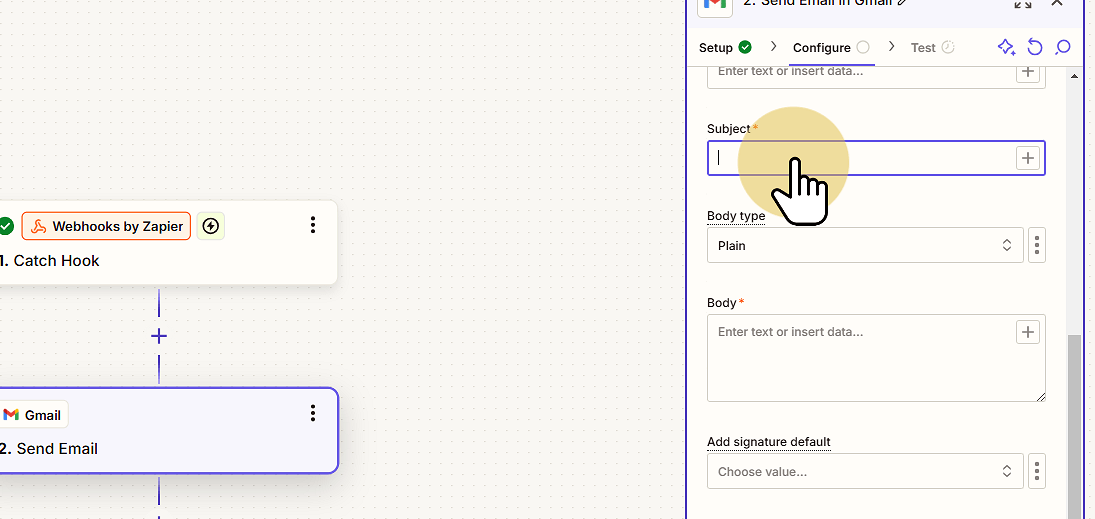Insert data with Body field plus icon
1095x519 pixels.
point(1027,332)
